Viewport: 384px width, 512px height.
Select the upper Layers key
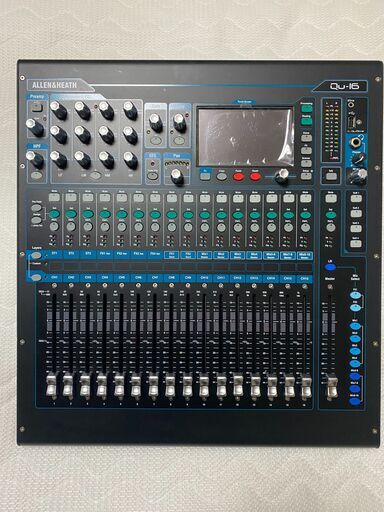pos(36,255)
